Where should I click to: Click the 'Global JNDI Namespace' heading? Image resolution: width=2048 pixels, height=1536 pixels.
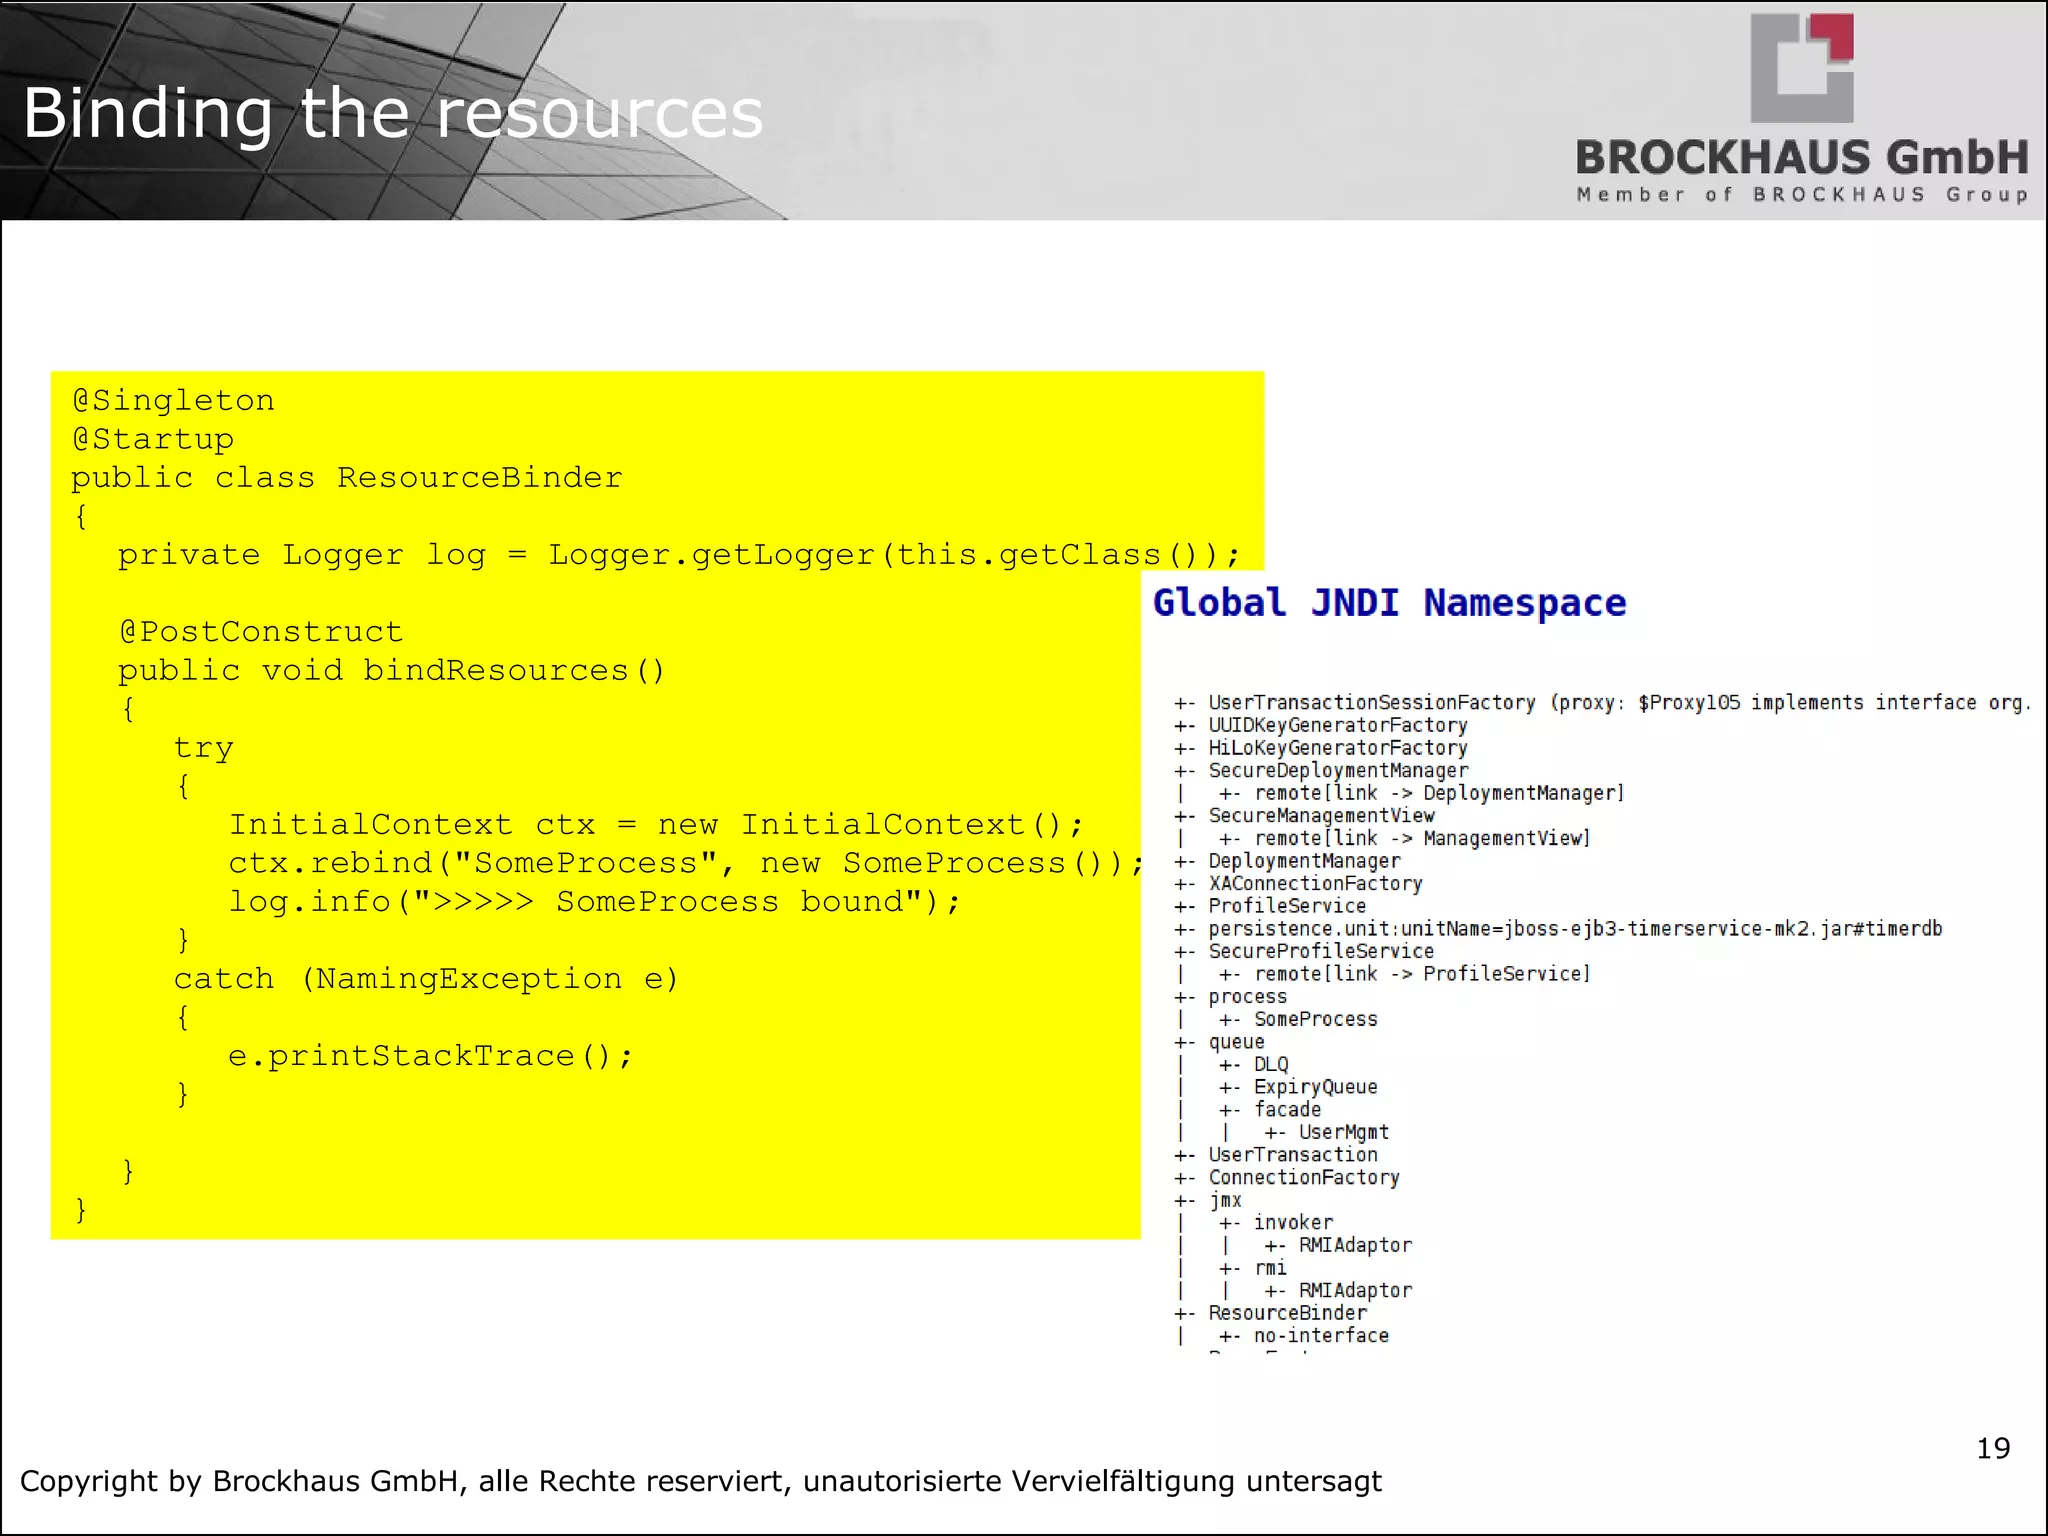click(x=1389, y=603)
